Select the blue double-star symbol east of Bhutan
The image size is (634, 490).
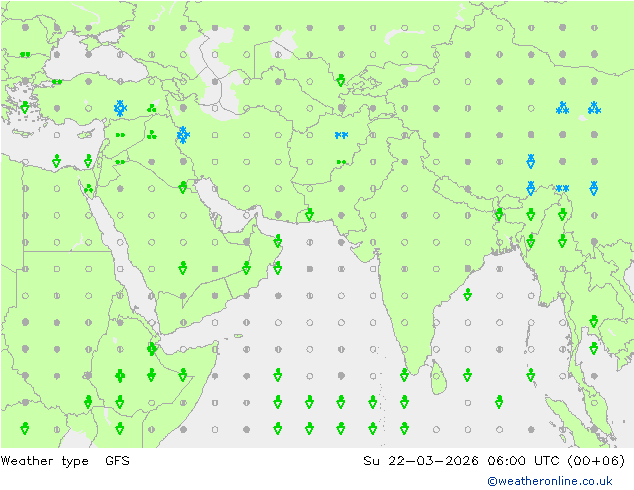[562, 188]
